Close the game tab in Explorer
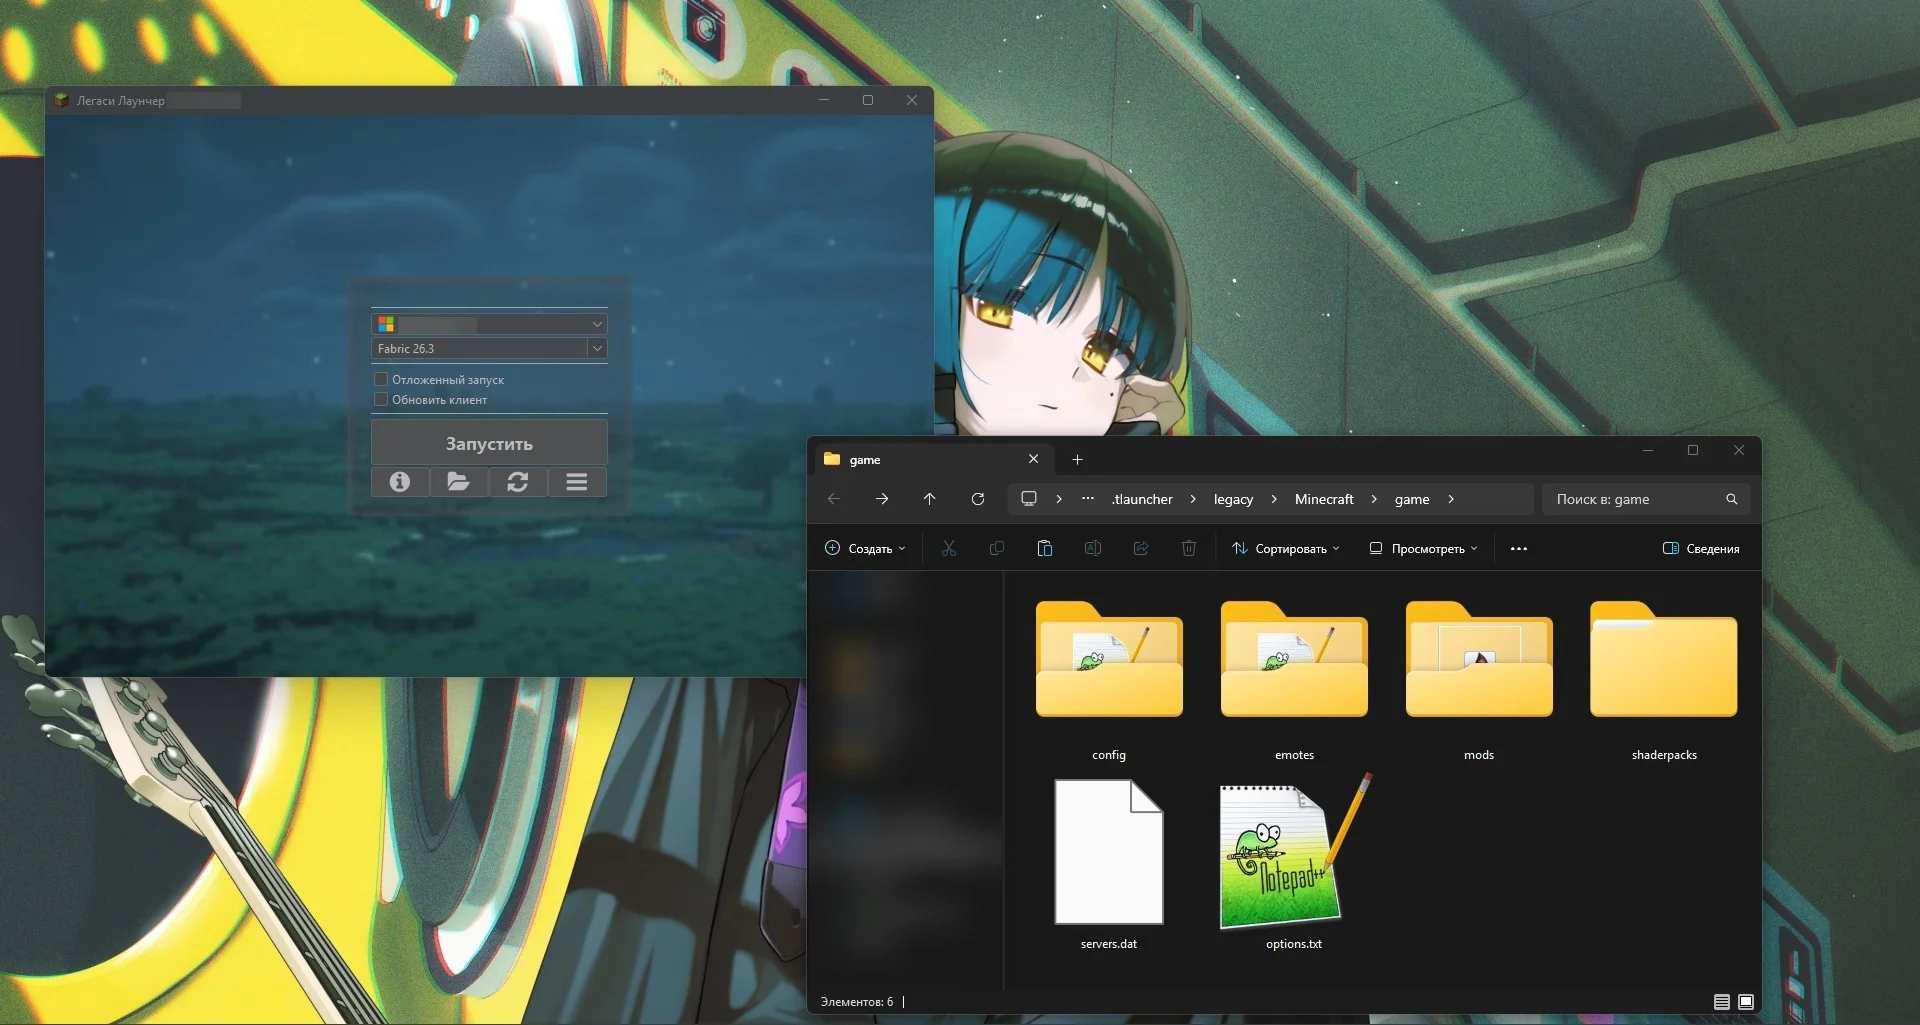This screenshot has width=1920, height=1025. coord(1033,459)
